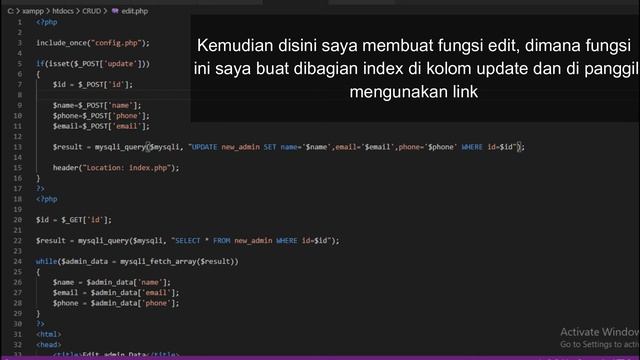Click the <html> tag on line 31
Viewport: 640px width, 360px height.
coord(49,334)
